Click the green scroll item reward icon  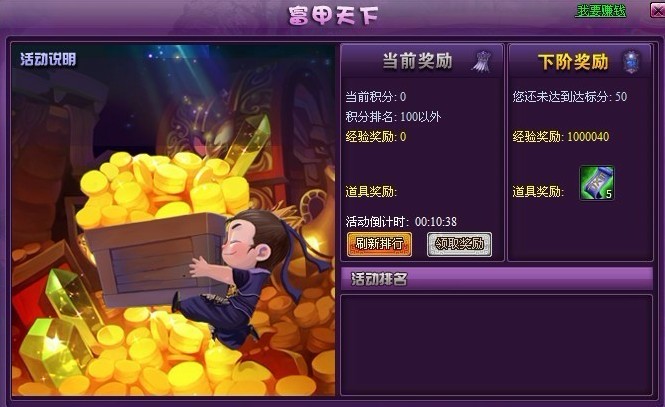click(x=597, y=183)
